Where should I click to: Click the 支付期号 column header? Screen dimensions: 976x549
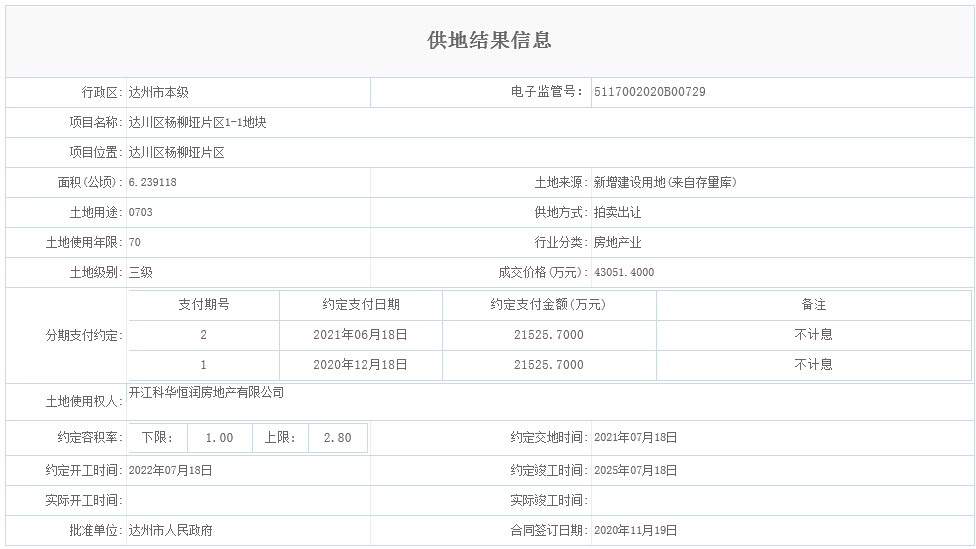point(204,305)
